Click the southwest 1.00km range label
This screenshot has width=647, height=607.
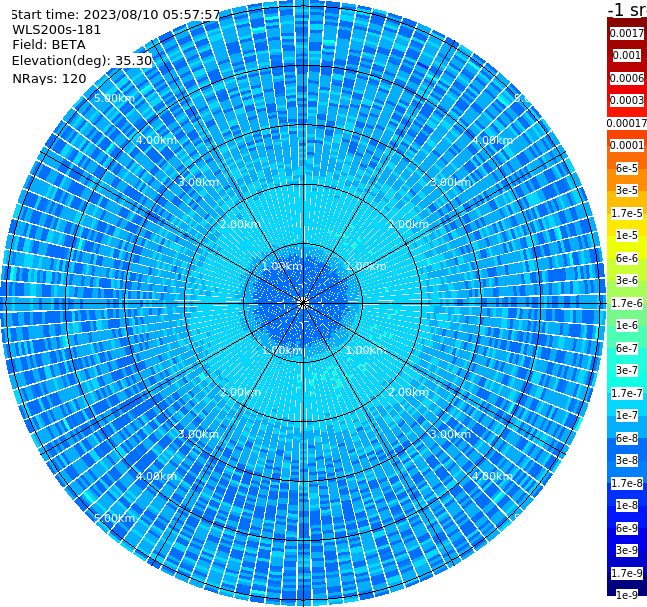tap(283, 350)
